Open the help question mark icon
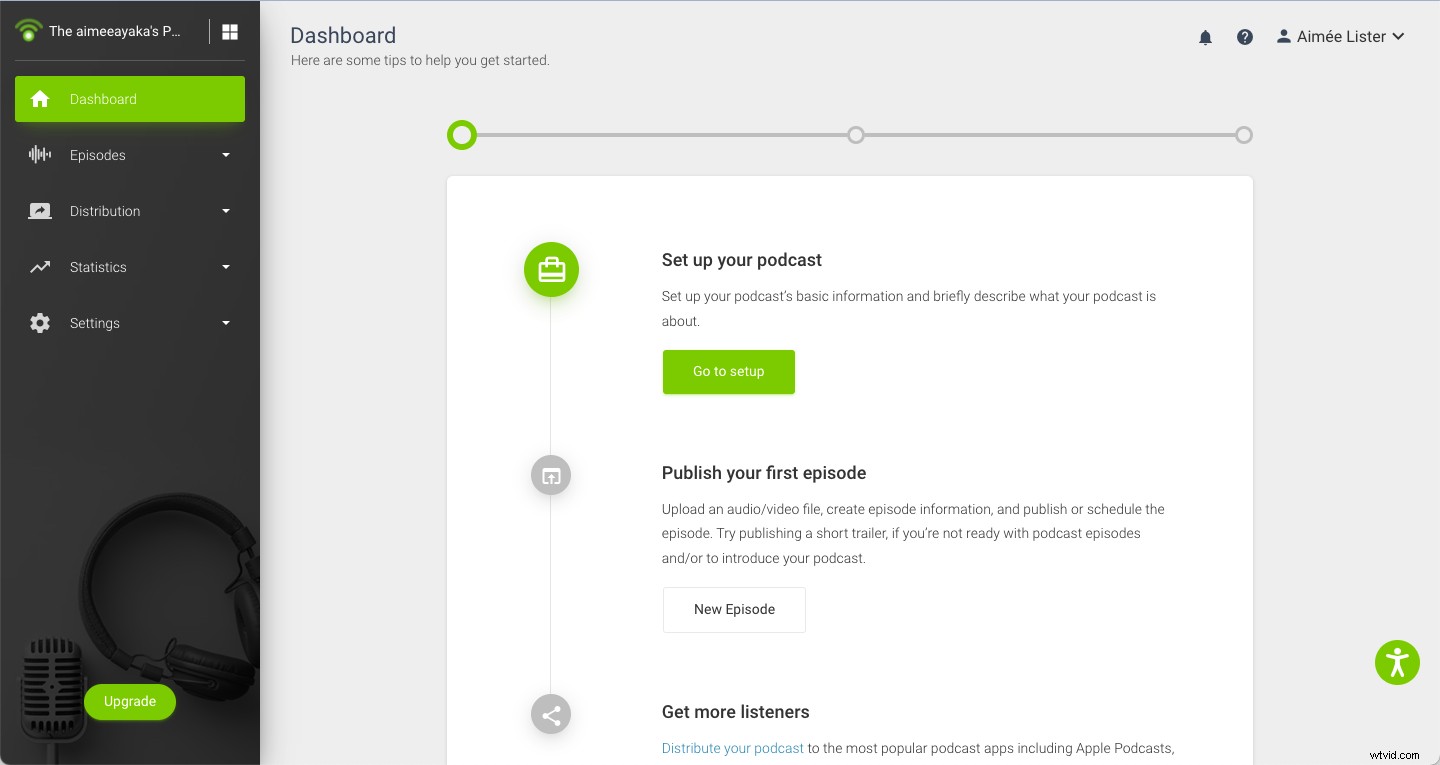 click(1245, 37)
